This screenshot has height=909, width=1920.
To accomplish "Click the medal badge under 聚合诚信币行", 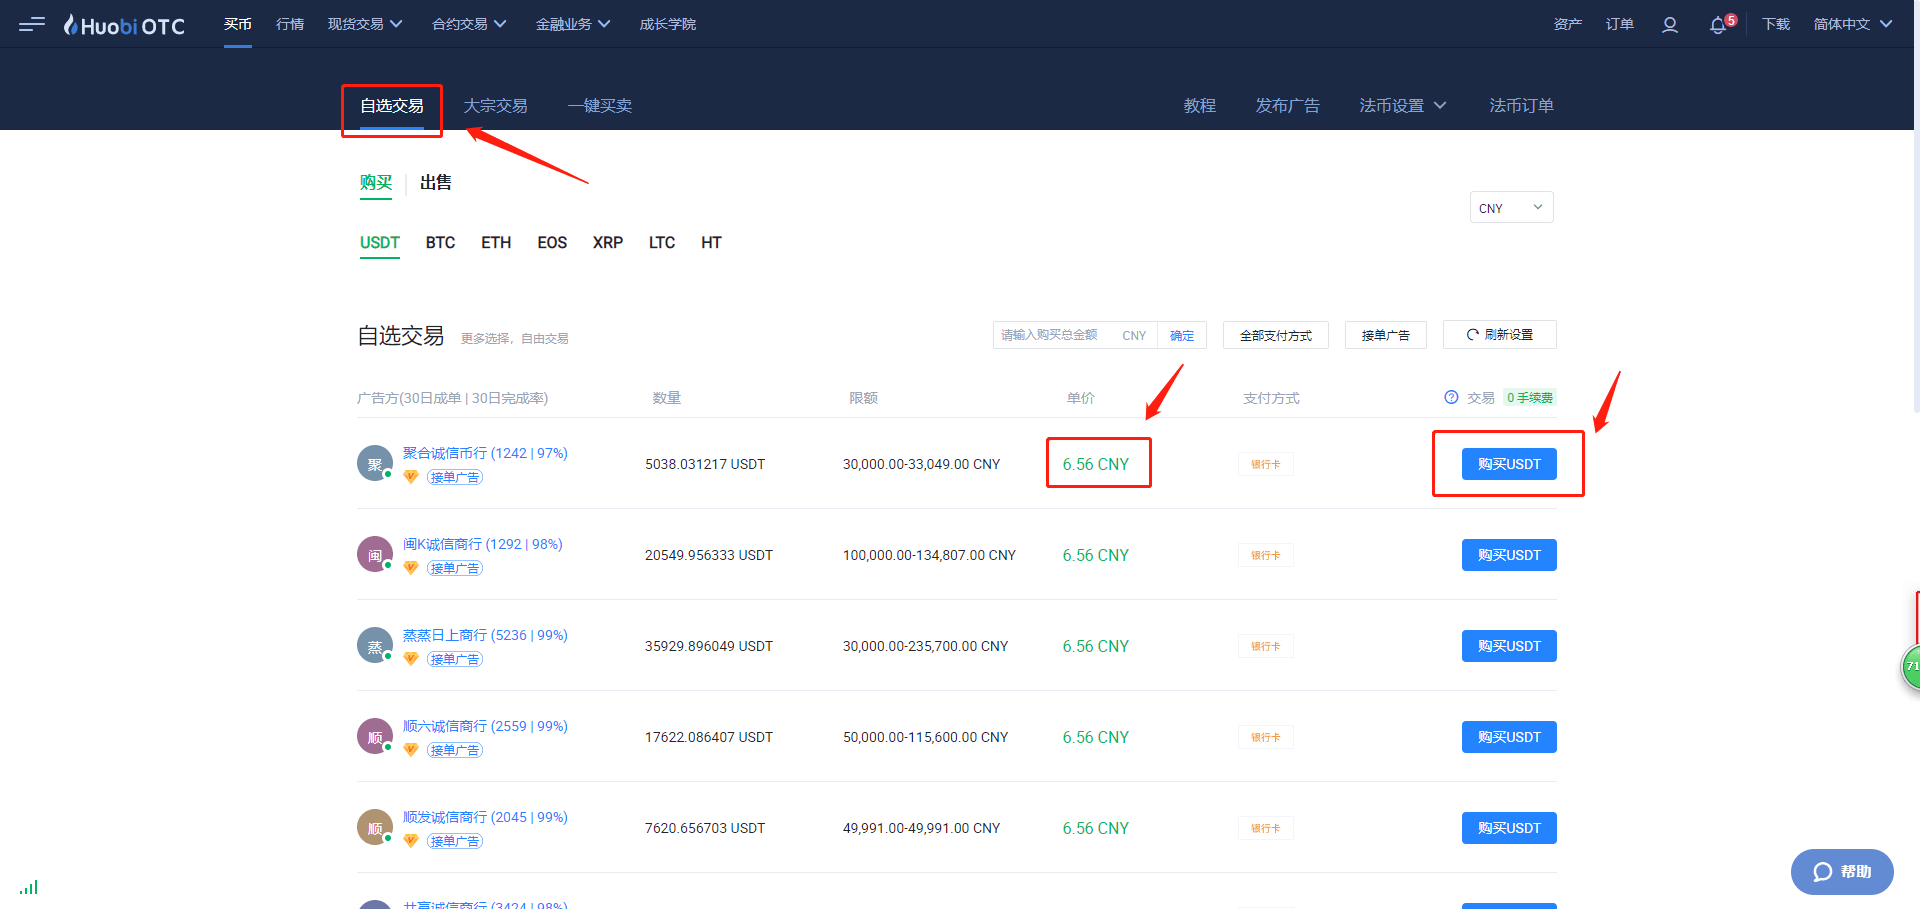I will [411, 477].
